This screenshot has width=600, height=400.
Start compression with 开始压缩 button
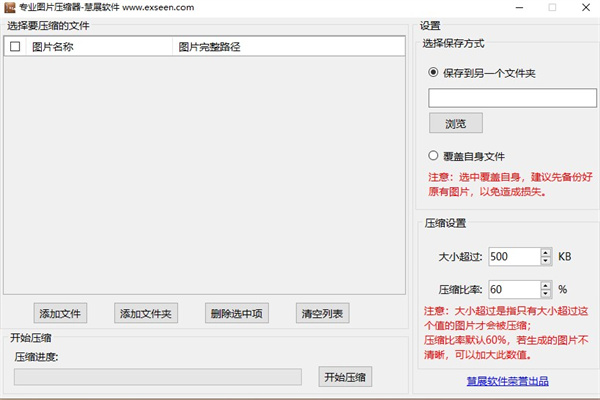(x=345, y=377)
